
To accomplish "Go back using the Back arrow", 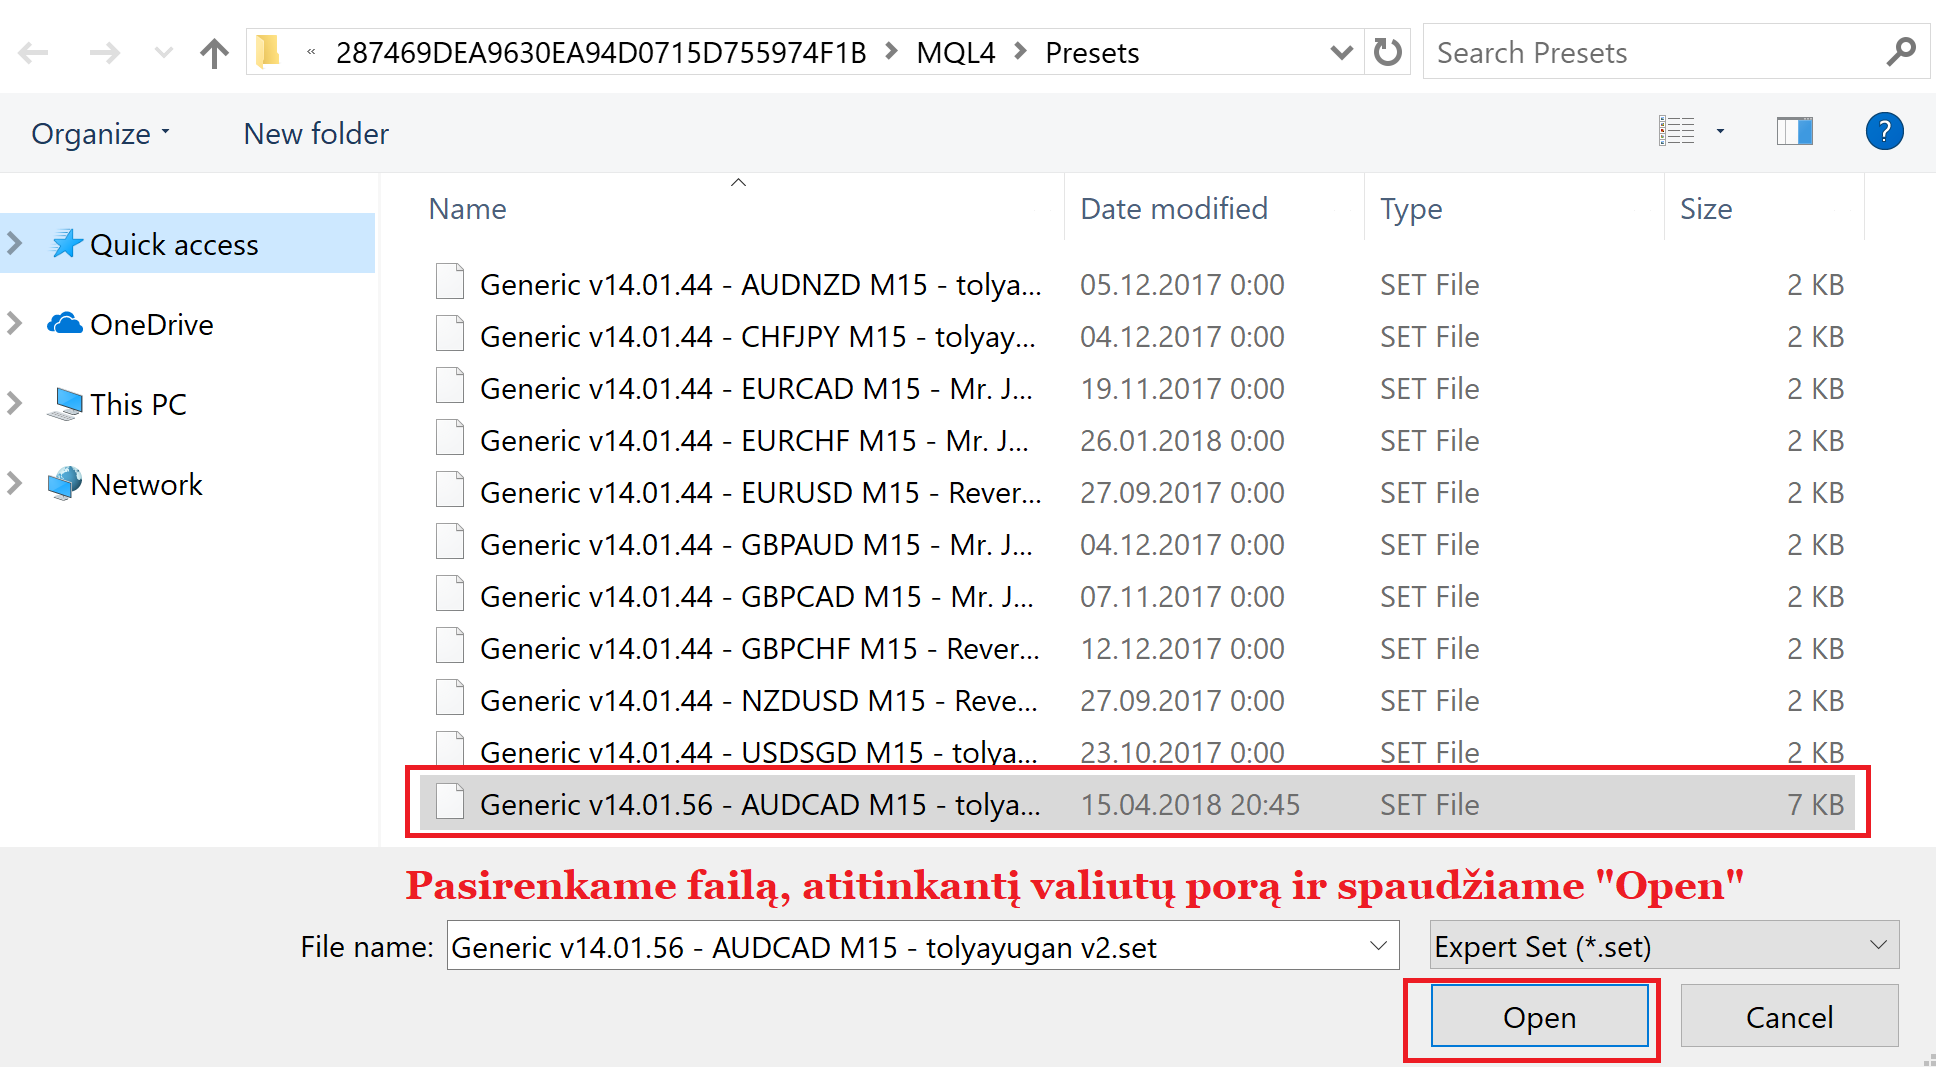I will point(34,52).
